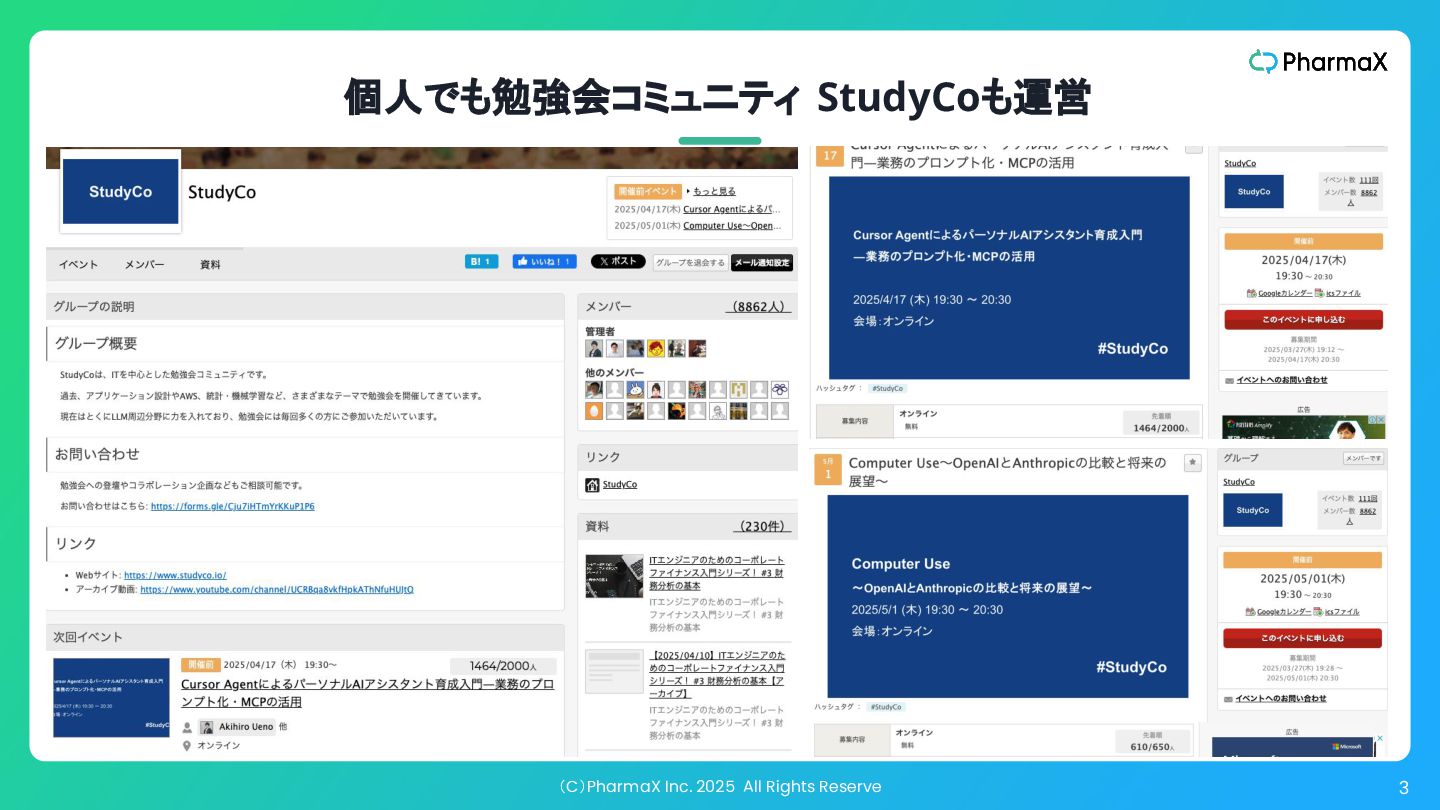Viewport: 1440px width, 810px height.
Task: Open the イベント tab
Action: click(78, 265)
